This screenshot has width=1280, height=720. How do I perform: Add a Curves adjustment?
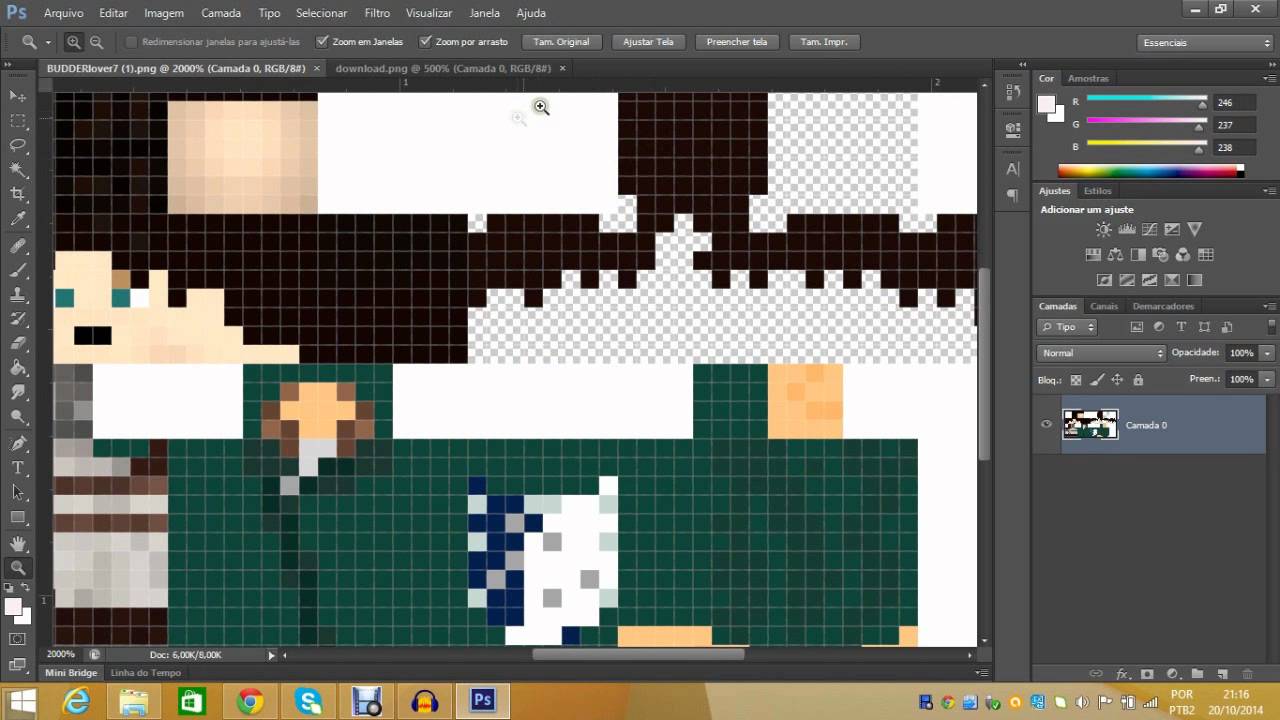[x=1149, y=230]
